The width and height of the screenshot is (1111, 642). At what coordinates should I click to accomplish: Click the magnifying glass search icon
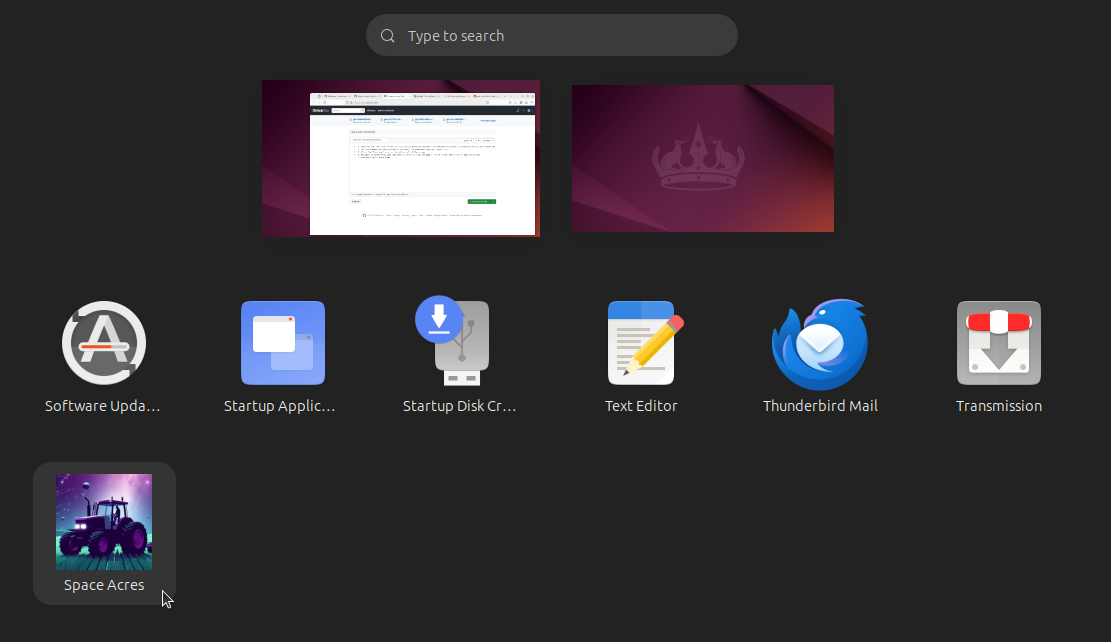click(x=388, y=36)
